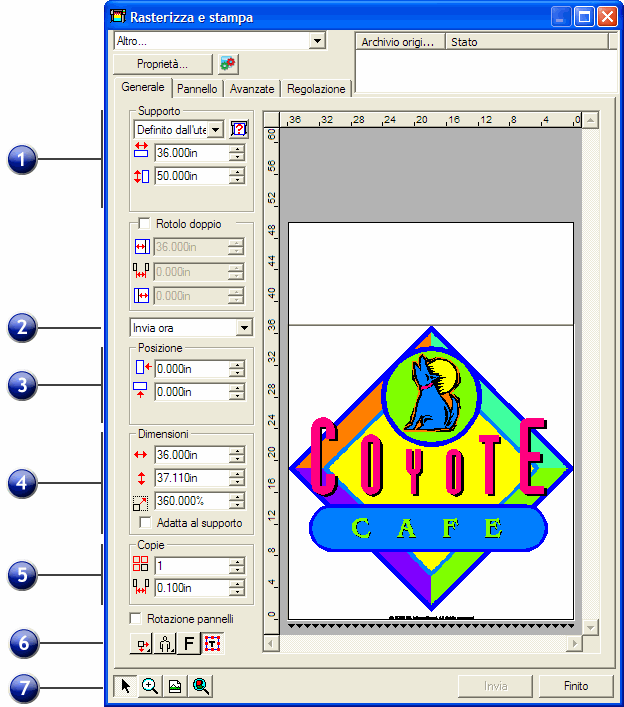This screenshot has height=707, width=624.
Task: Switch to the Generale tab
Action: coord(142,87)
